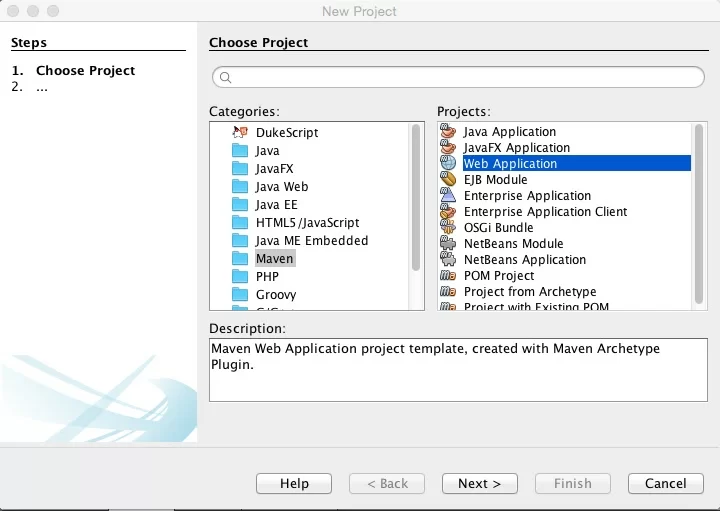
Task: Click the Java Web folder icon
Action: tap(240, 186)
